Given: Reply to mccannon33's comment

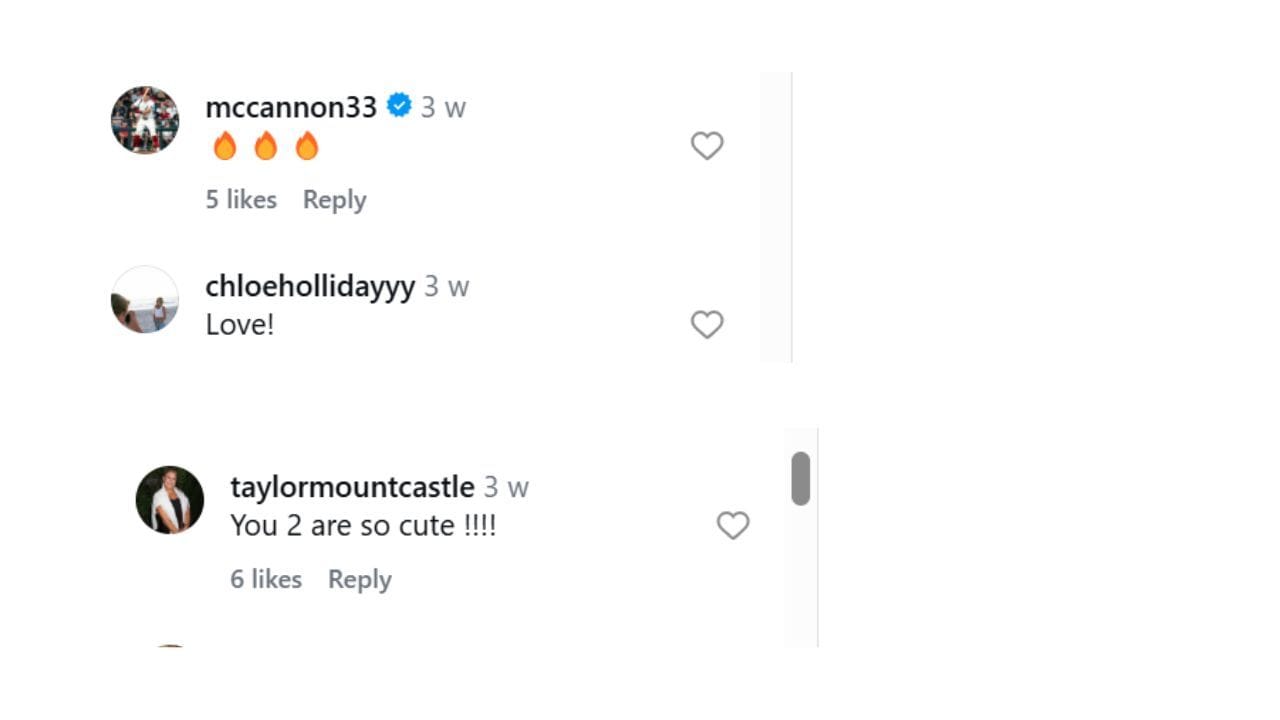Looking at the screenshot, I should click(334, 199).
